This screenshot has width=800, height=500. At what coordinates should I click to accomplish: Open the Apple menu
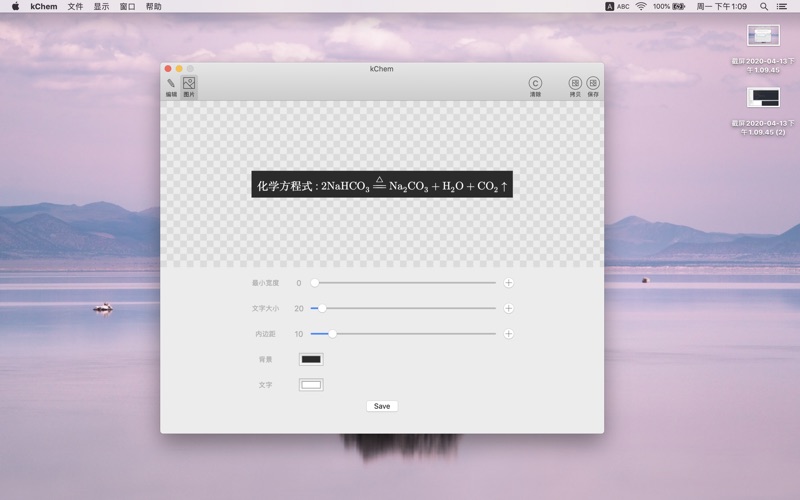point(15,6)
